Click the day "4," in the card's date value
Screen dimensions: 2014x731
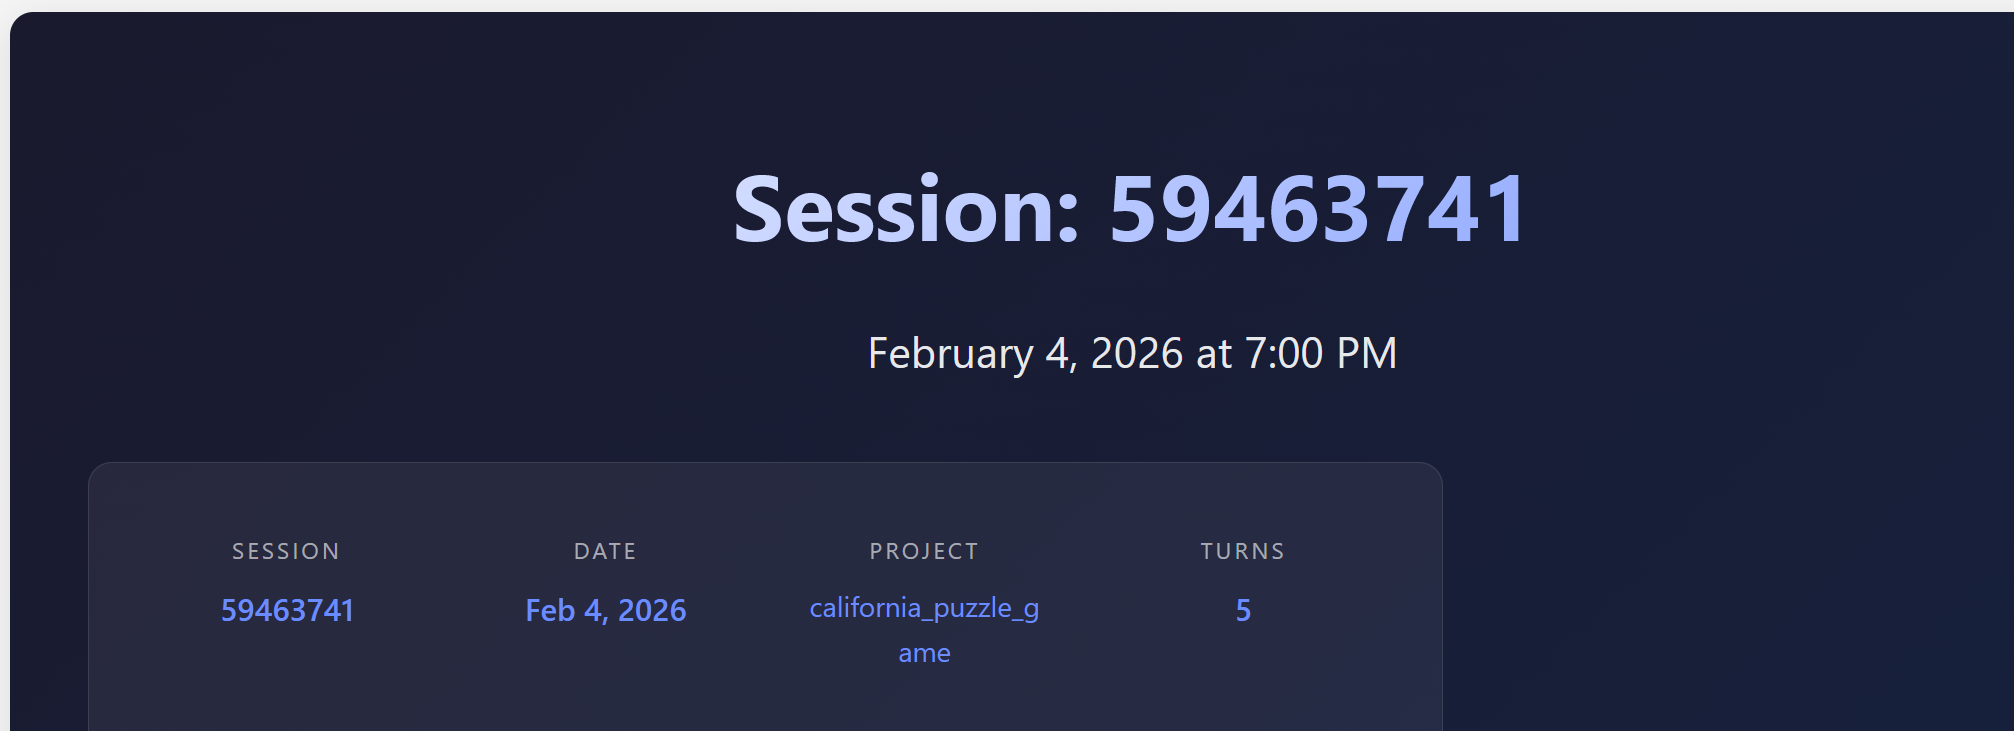tap(596, 611)
